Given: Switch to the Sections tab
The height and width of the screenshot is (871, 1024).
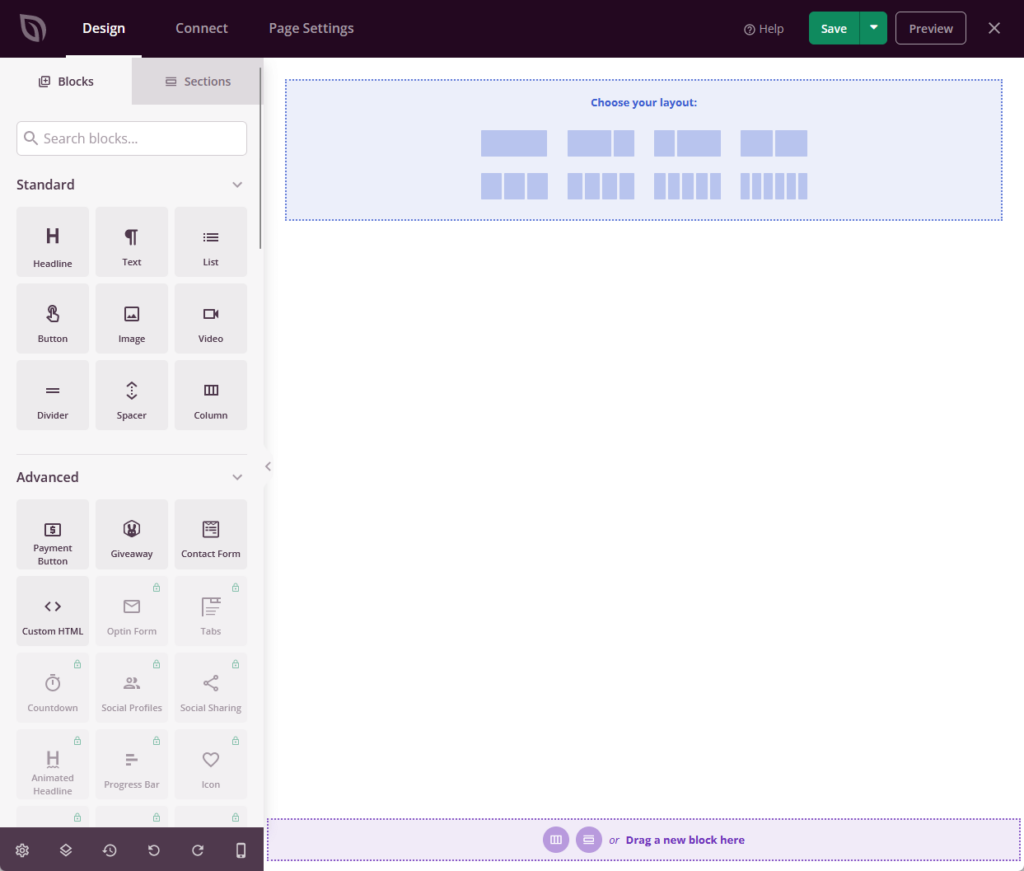Looking at the screenshot, I should [x=197, y=81].
